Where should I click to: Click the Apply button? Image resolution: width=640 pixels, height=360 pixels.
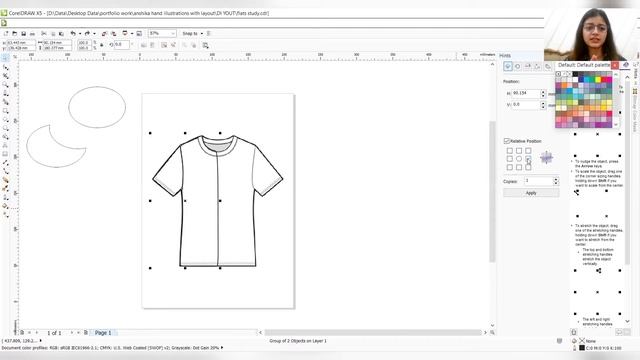[x=531, y=193]
